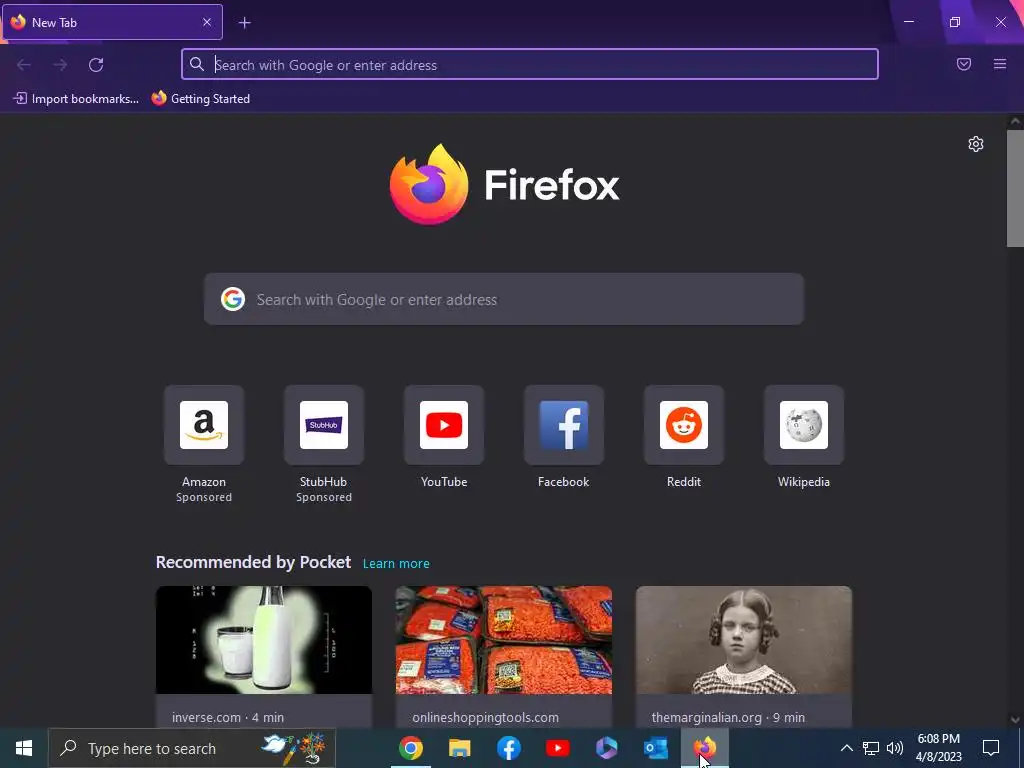Open Outlook from the taskbar

656,748
